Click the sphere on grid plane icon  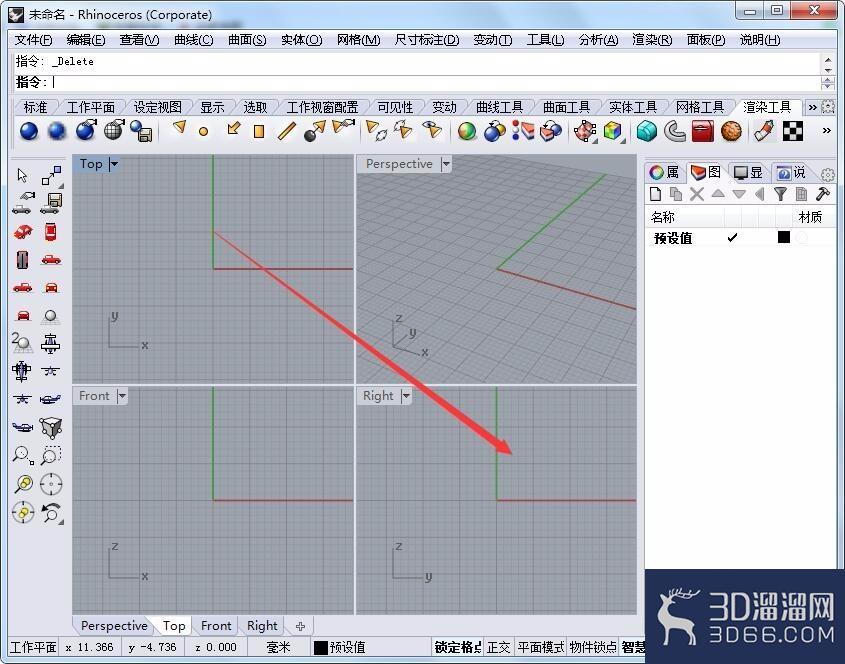tap(51, 316)
